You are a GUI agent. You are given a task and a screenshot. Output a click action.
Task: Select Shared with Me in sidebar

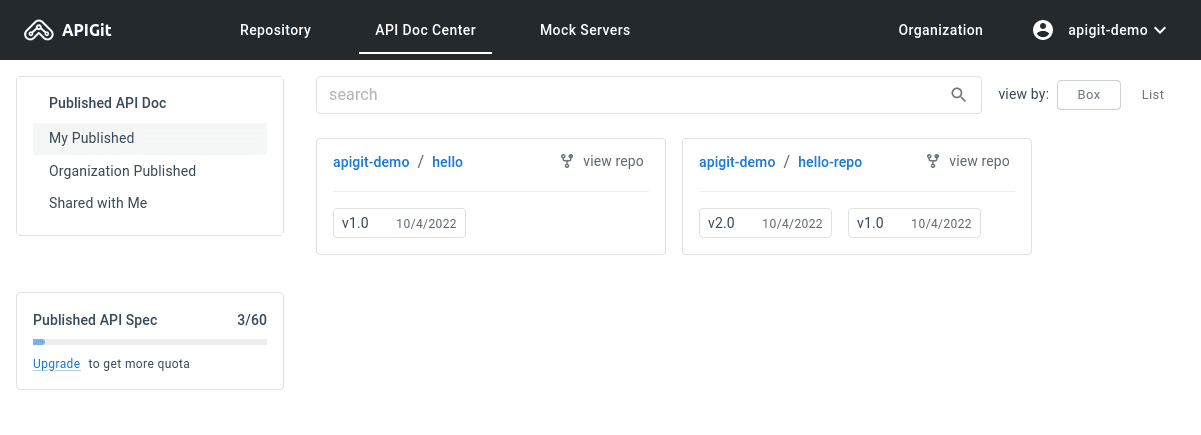150,203
